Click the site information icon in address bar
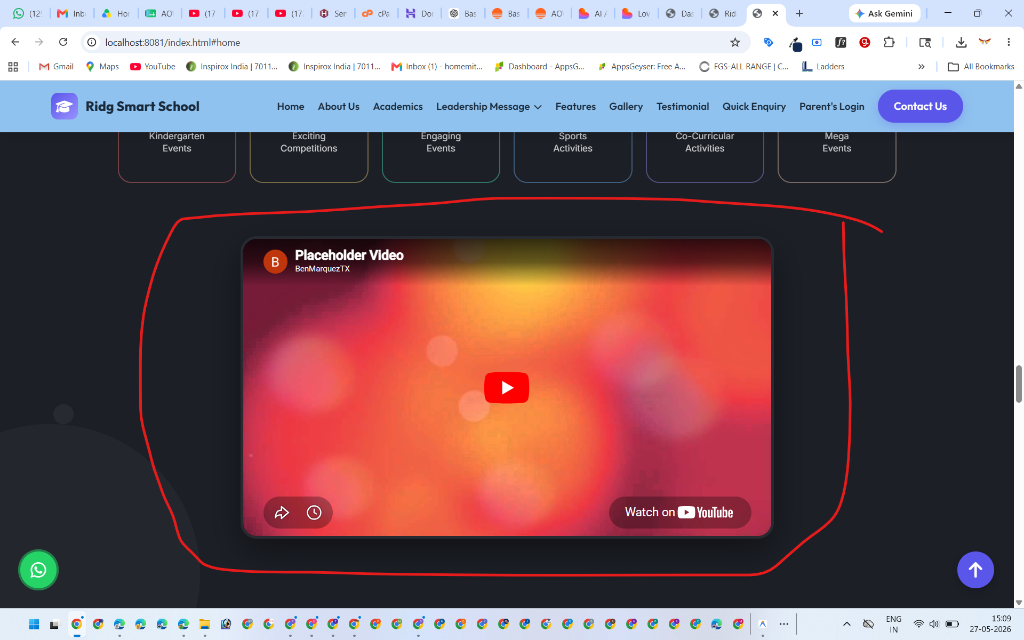 92,42
